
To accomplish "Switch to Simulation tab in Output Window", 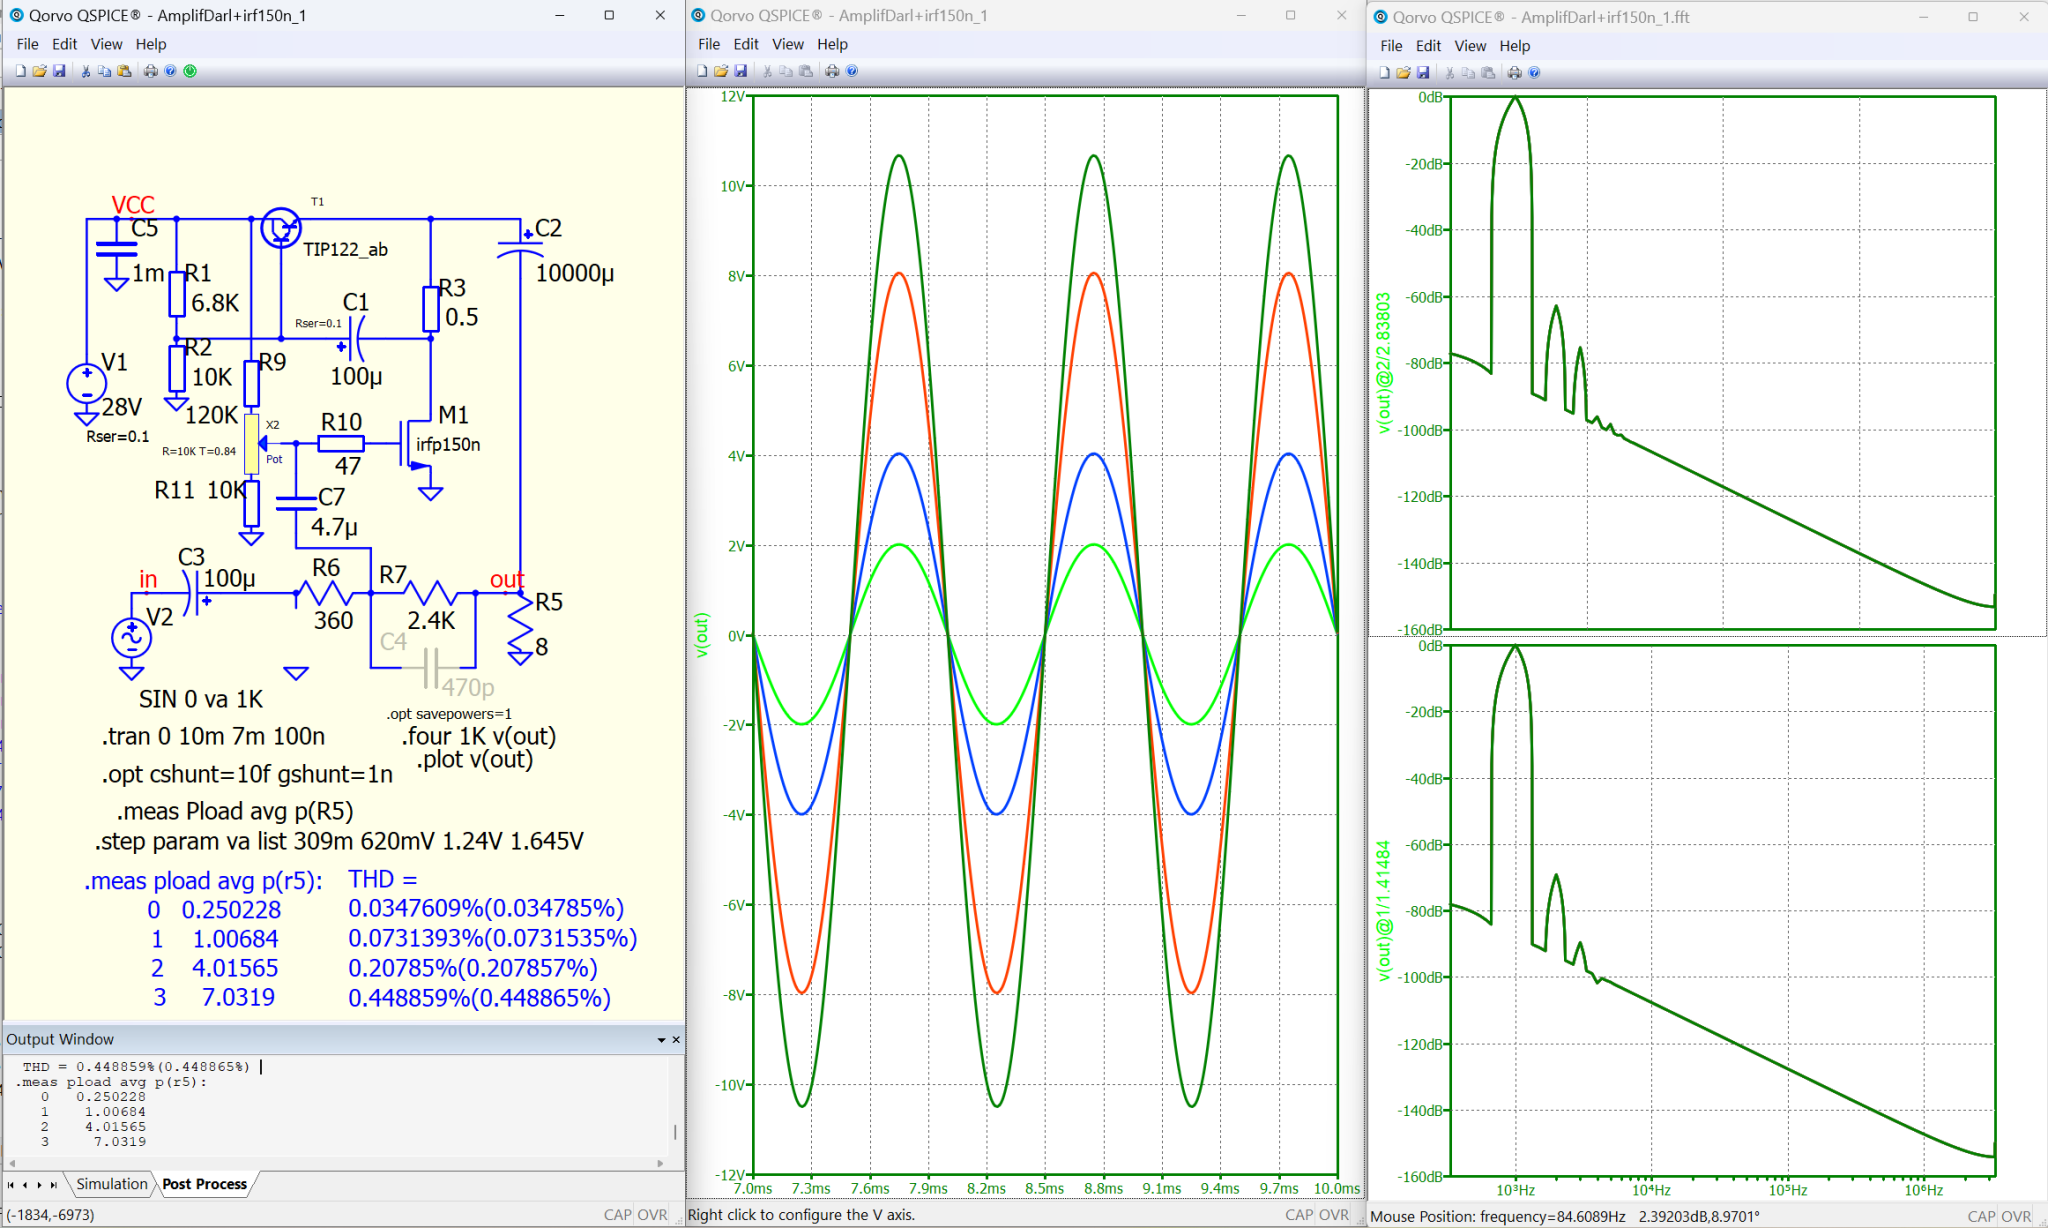I will pos(111,1184).
